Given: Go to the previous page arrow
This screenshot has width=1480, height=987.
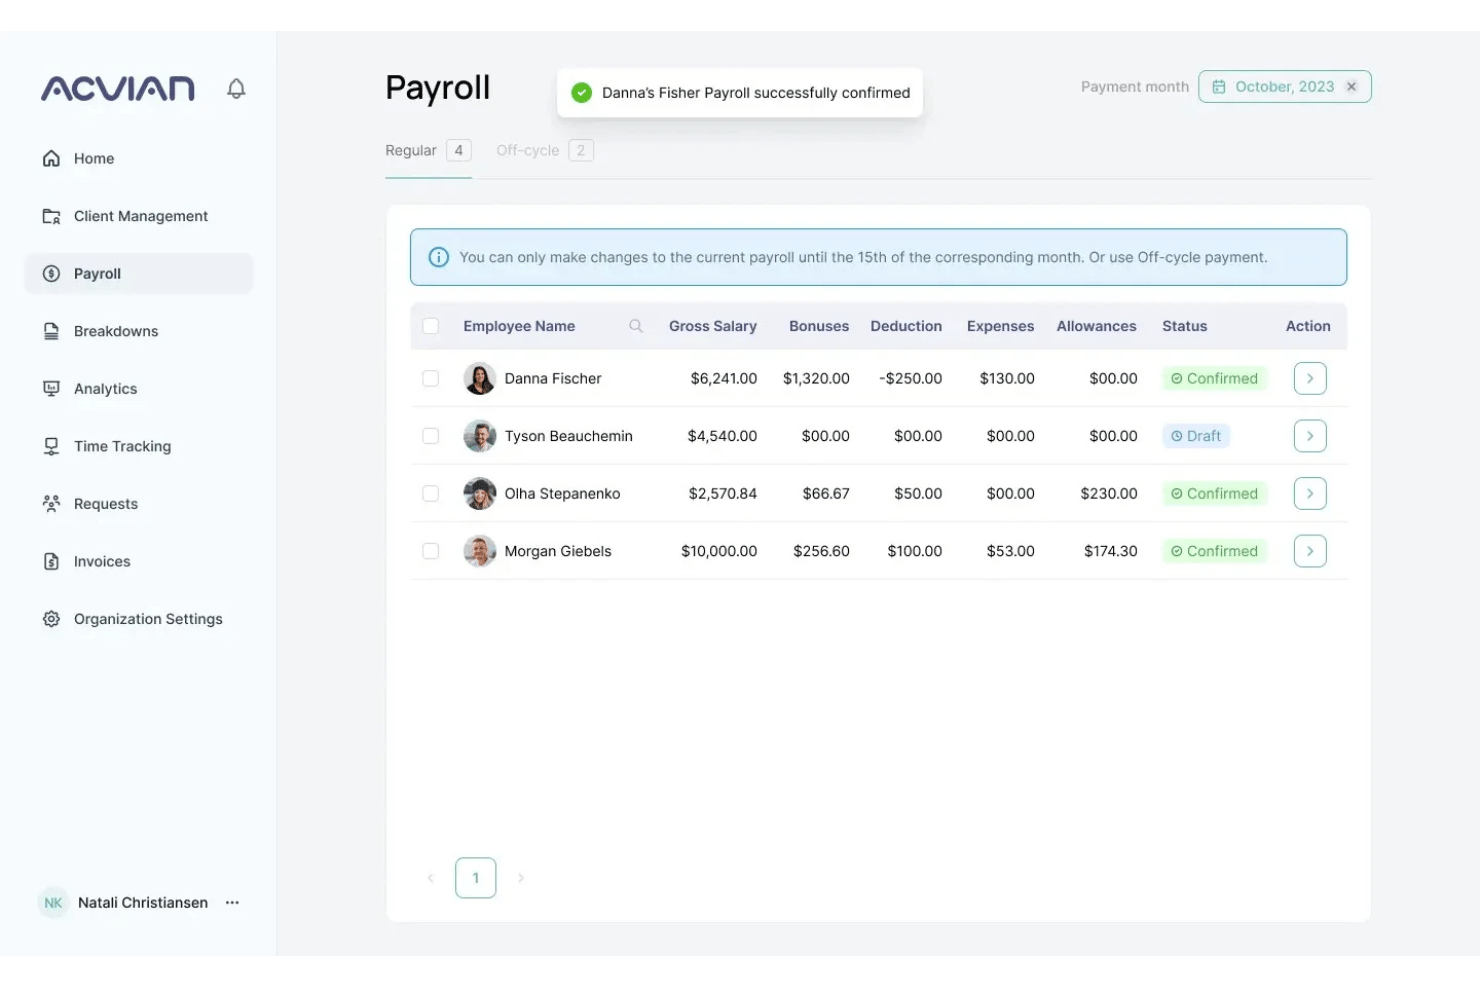Looking at the screenshot, I should (x=431, y=878).
